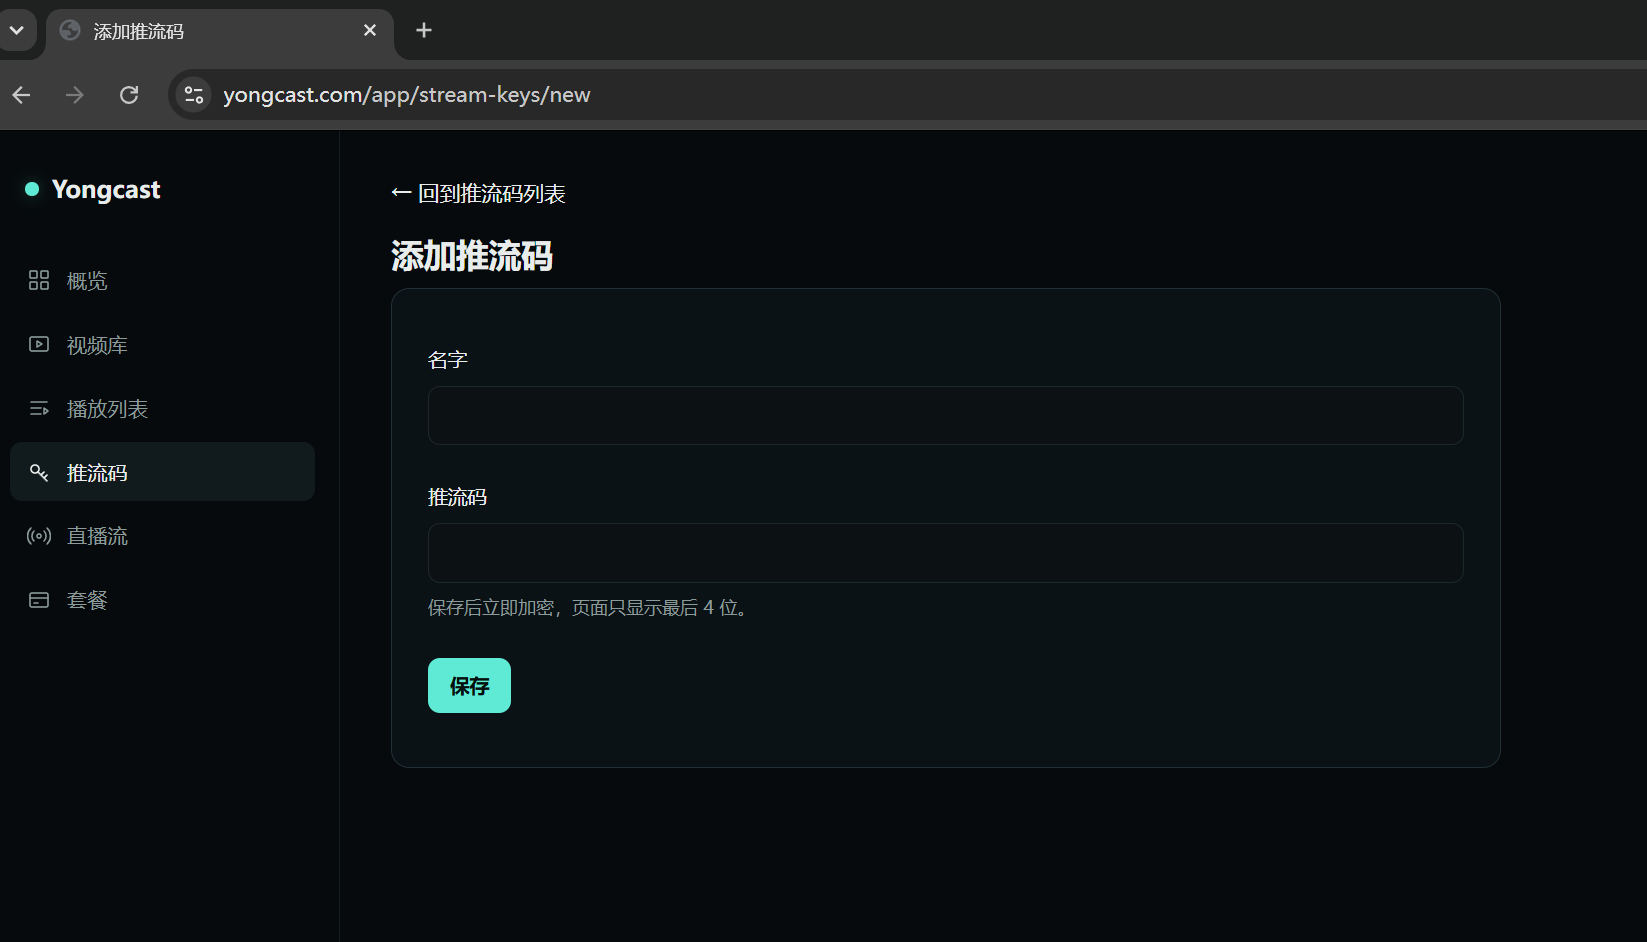
Task: Select the 推流码 sidebar entry
Action: point(162,472)
